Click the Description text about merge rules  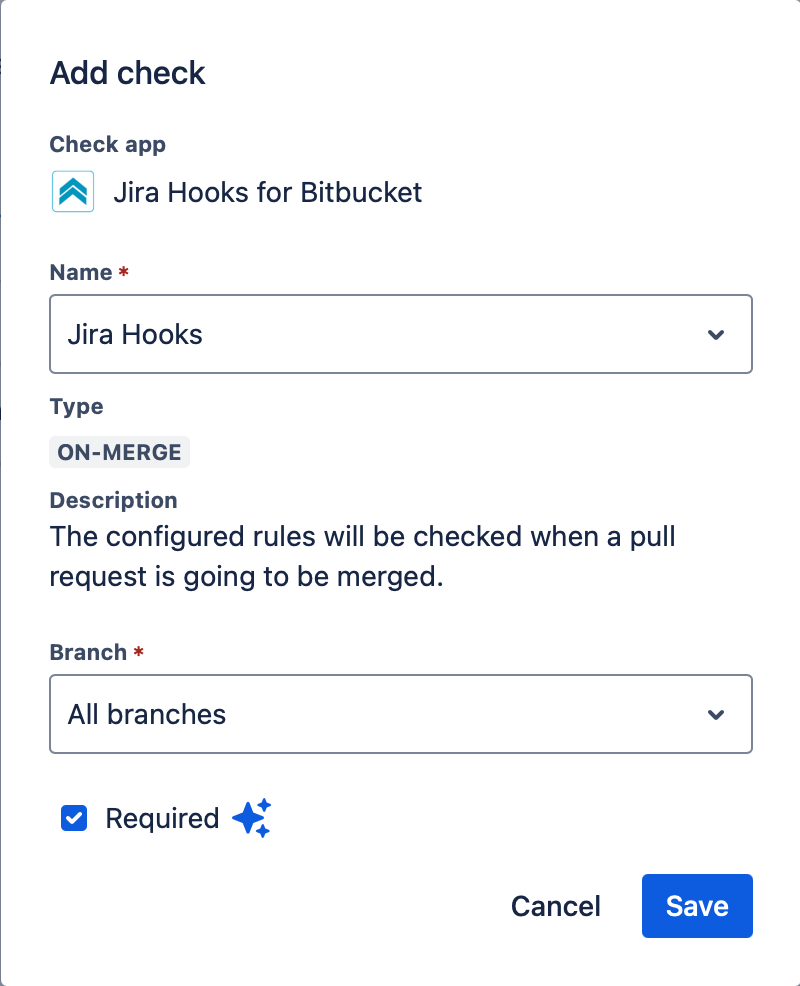pyautogui.click(x=362, y=556)
